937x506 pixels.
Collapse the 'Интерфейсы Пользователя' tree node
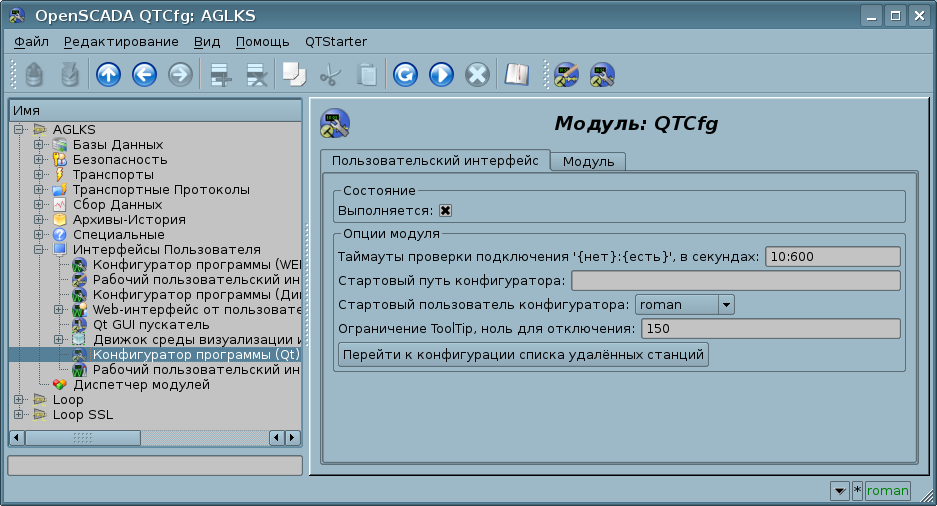(39, 250)
